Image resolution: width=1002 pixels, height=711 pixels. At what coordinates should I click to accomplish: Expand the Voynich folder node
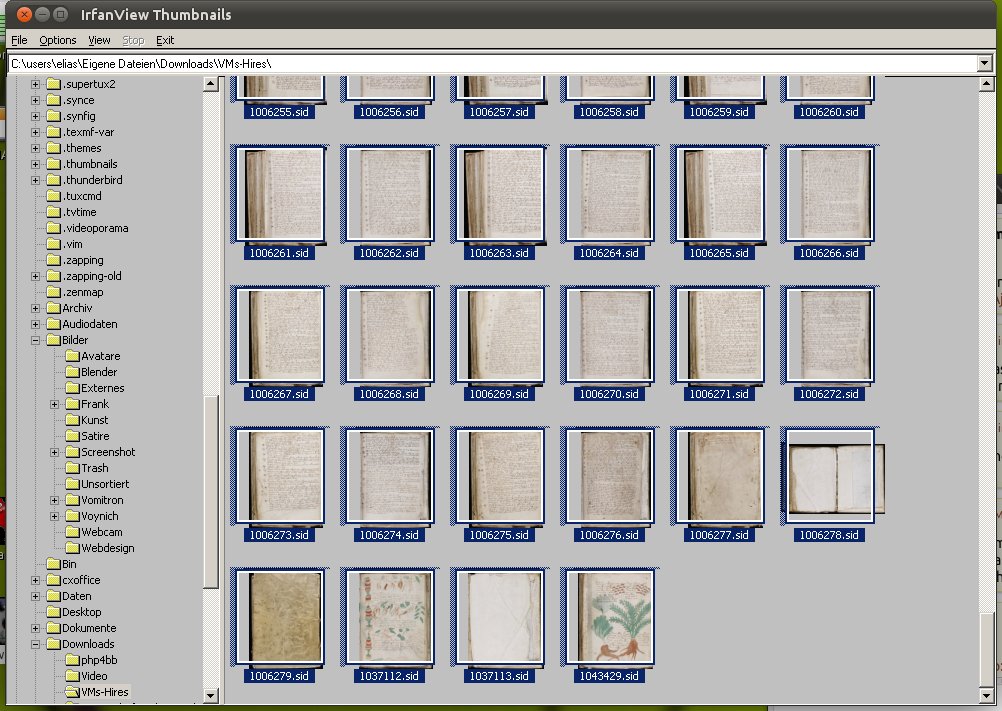(55, 516)
